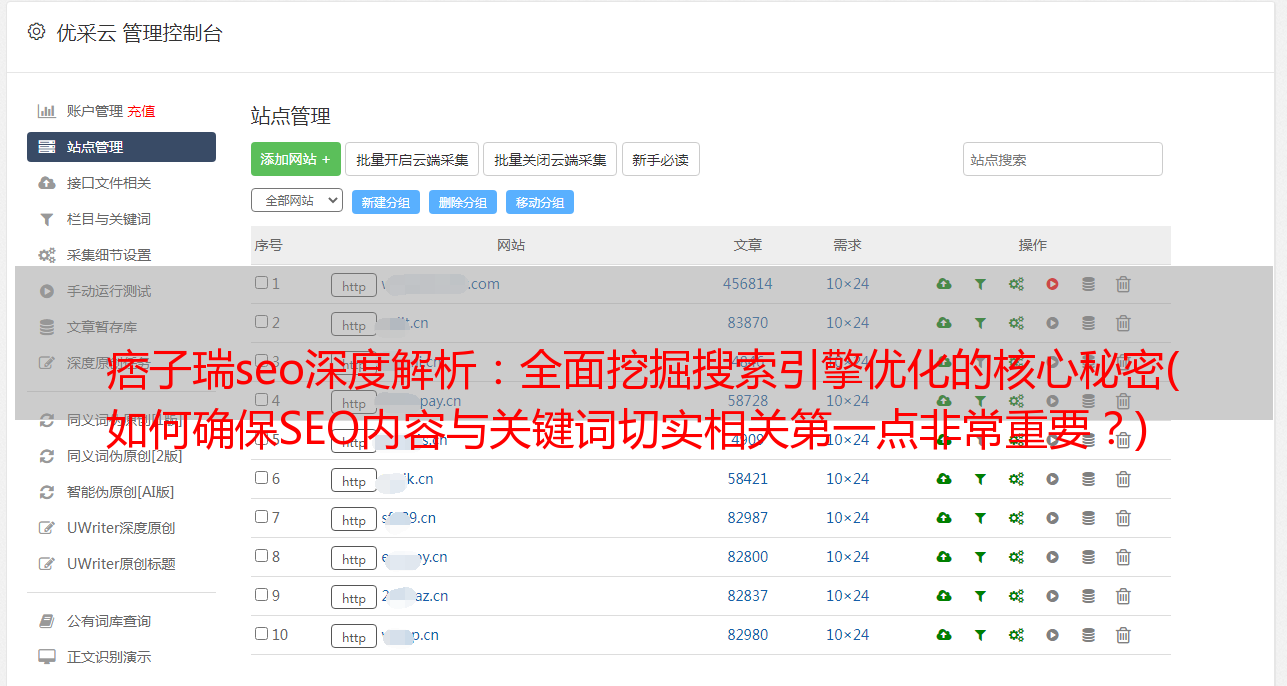The image size is (1287, 686).
Task: Delete the site with 83870 articles
Action: click(x=1123, y=323)
